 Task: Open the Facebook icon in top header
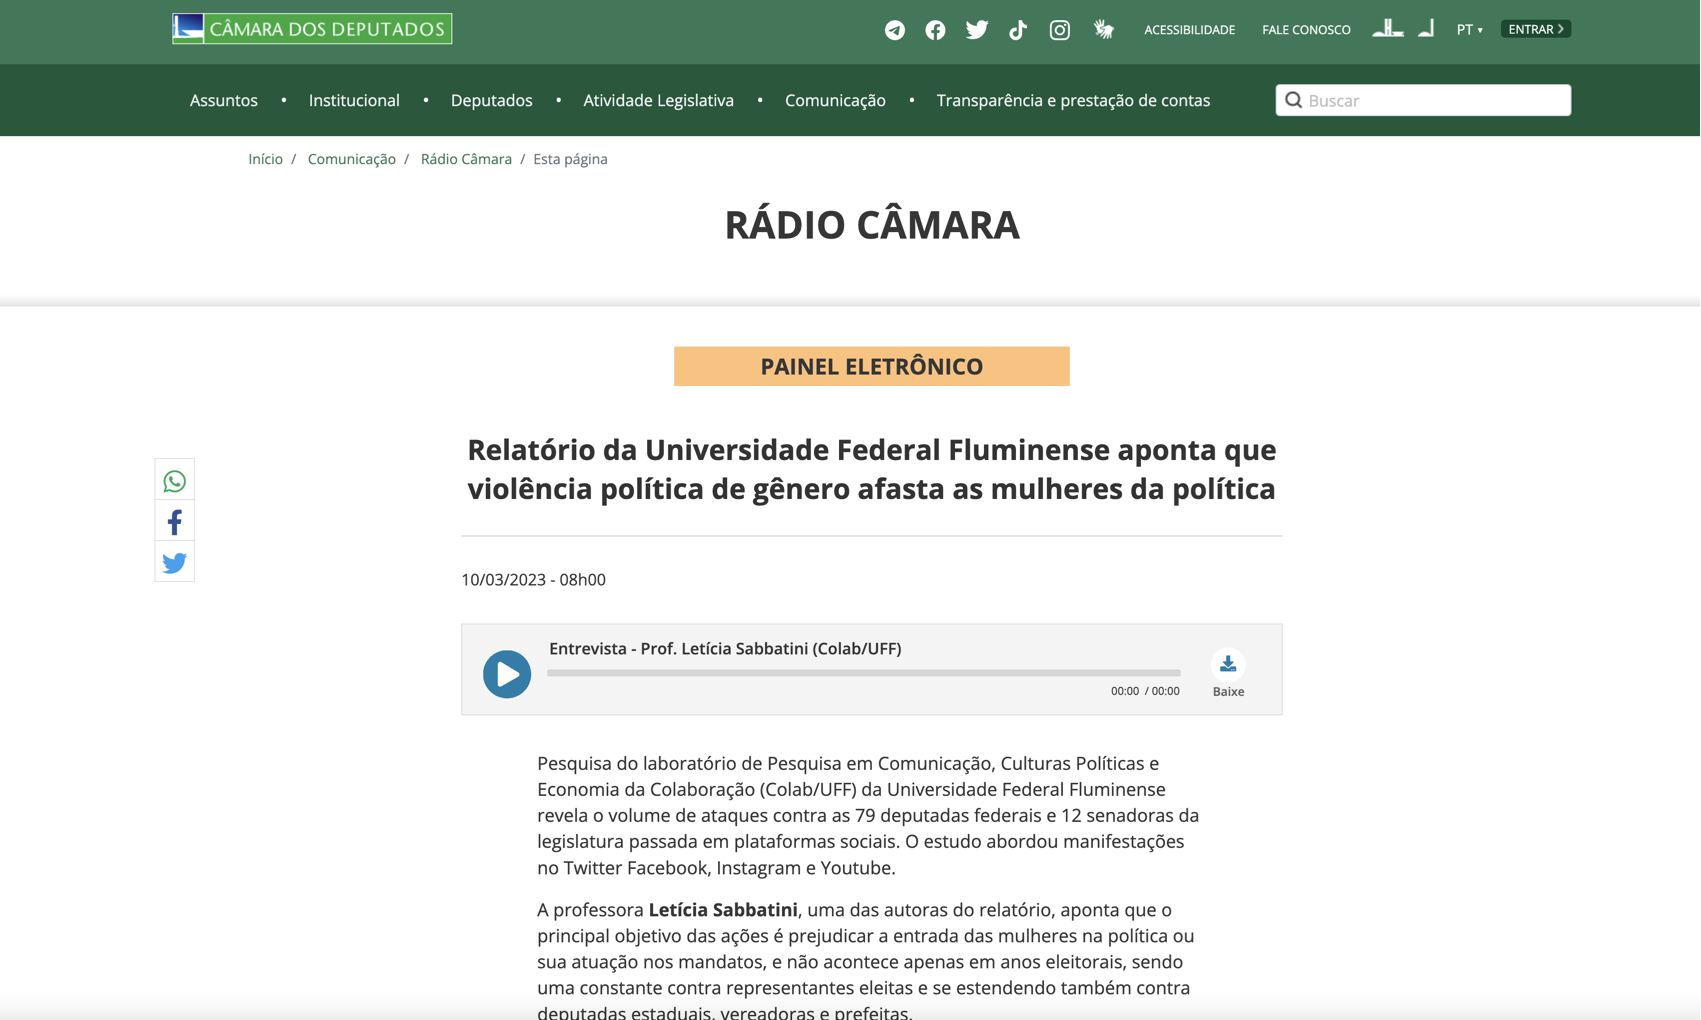935,30
